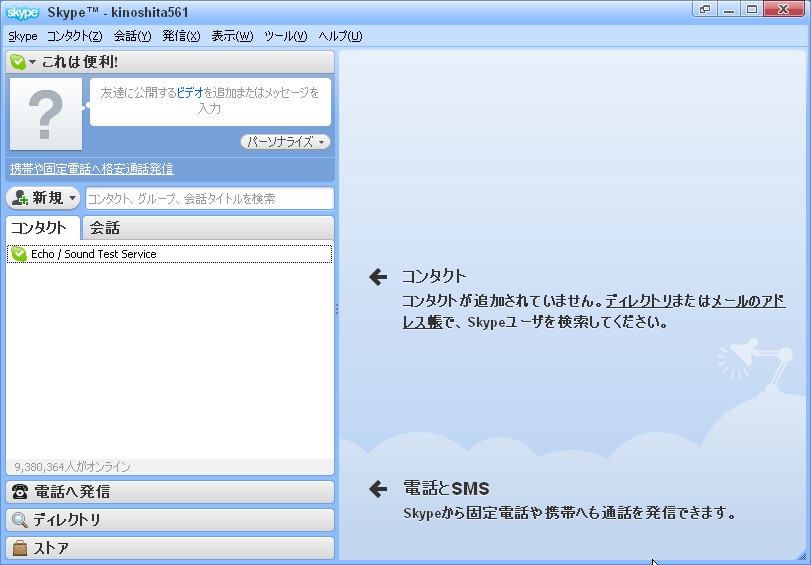Minimize the Skype window

click(729, 9)
